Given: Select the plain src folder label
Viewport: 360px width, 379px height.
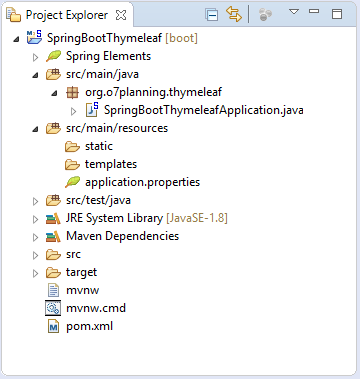Looking at the screenshot, I should (73, 255).
